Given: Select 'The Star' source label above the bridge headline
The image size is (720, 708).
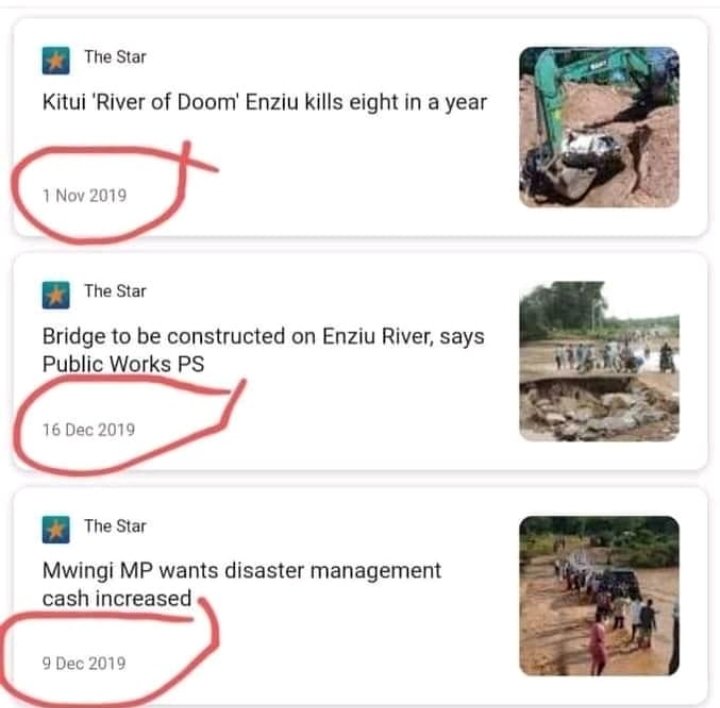Looking at the screenshot, I should [115, 291].
